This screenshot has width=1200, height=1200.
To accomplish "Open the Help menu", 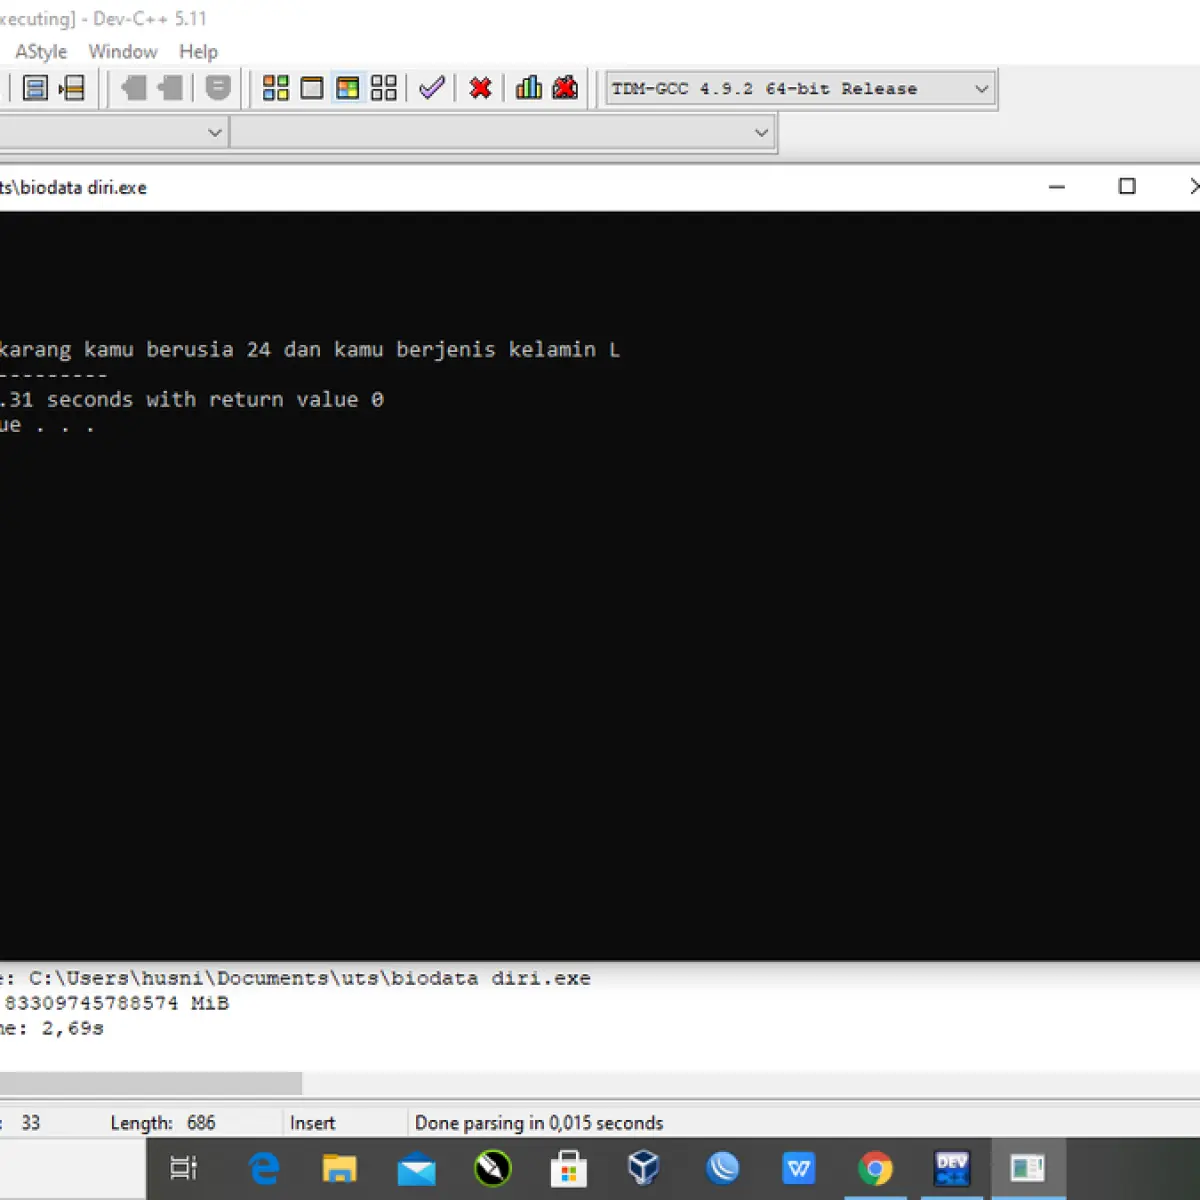I will pyautogui.click(x=198, y=51).
